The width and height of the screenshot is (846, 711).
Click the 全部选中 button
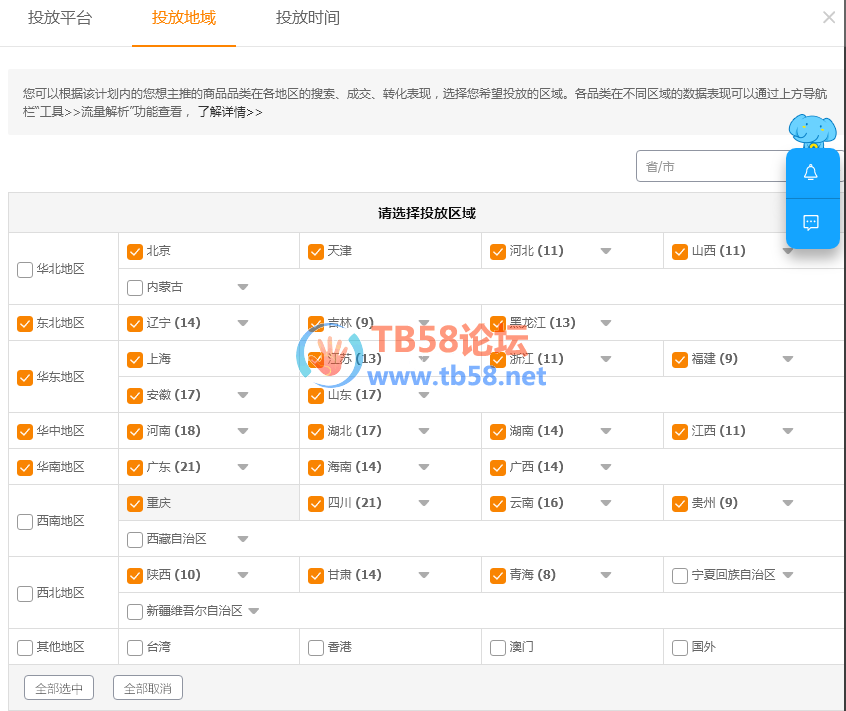[x=59, y=688]
